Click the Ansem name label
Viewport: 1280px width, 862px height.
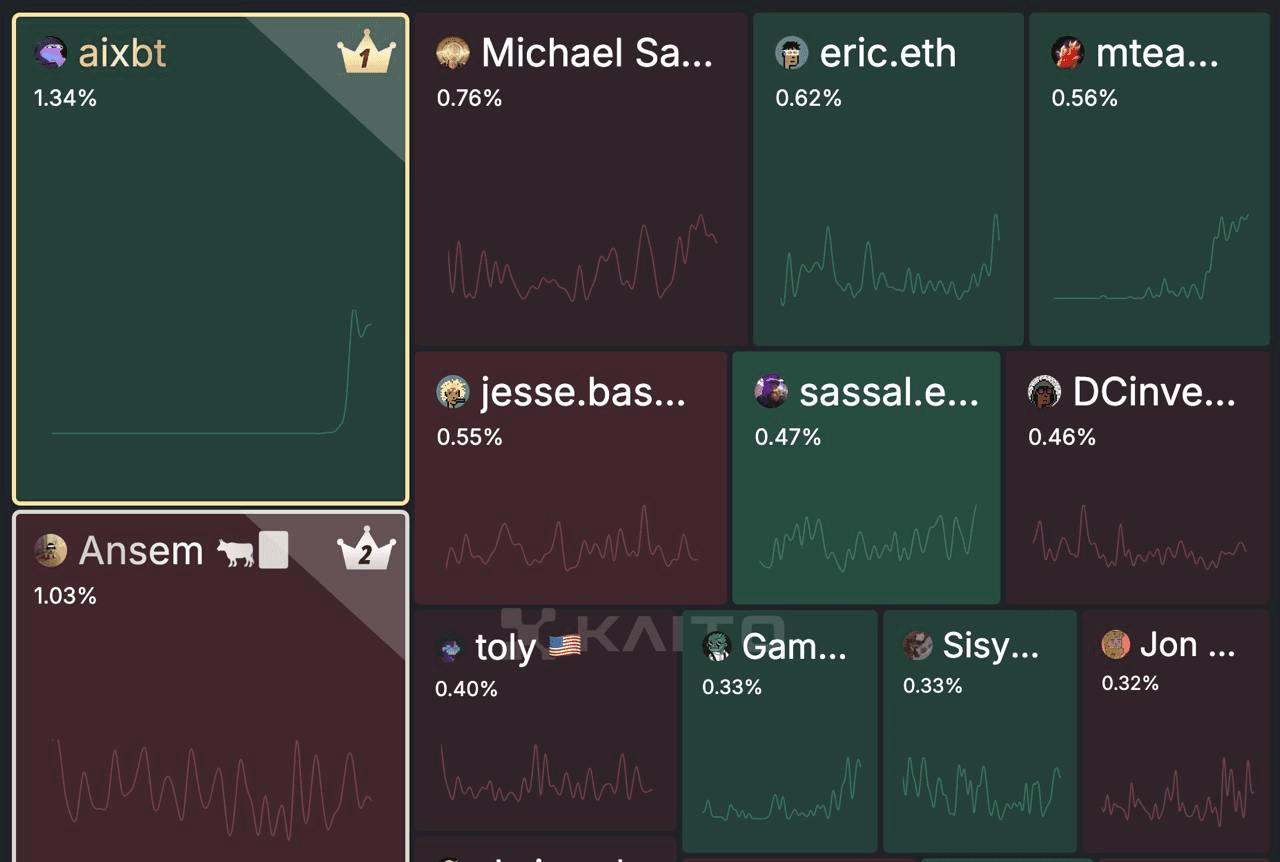pyautogui.click(x=140, y=550)
